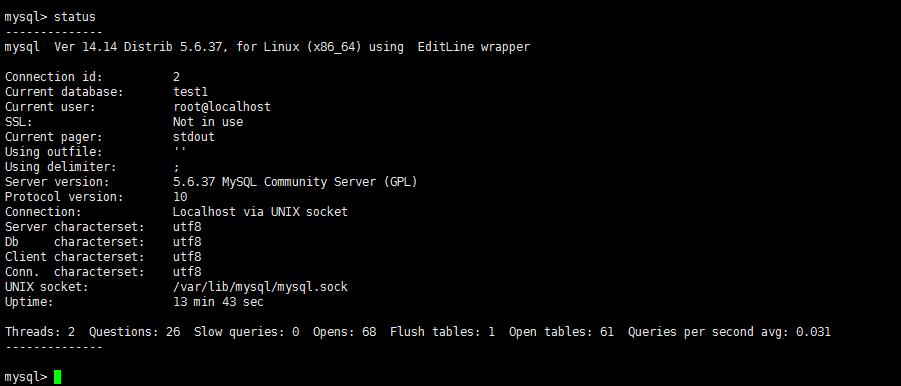Click 'Queries per second avg: 0.031'

(x=729, y=332)
